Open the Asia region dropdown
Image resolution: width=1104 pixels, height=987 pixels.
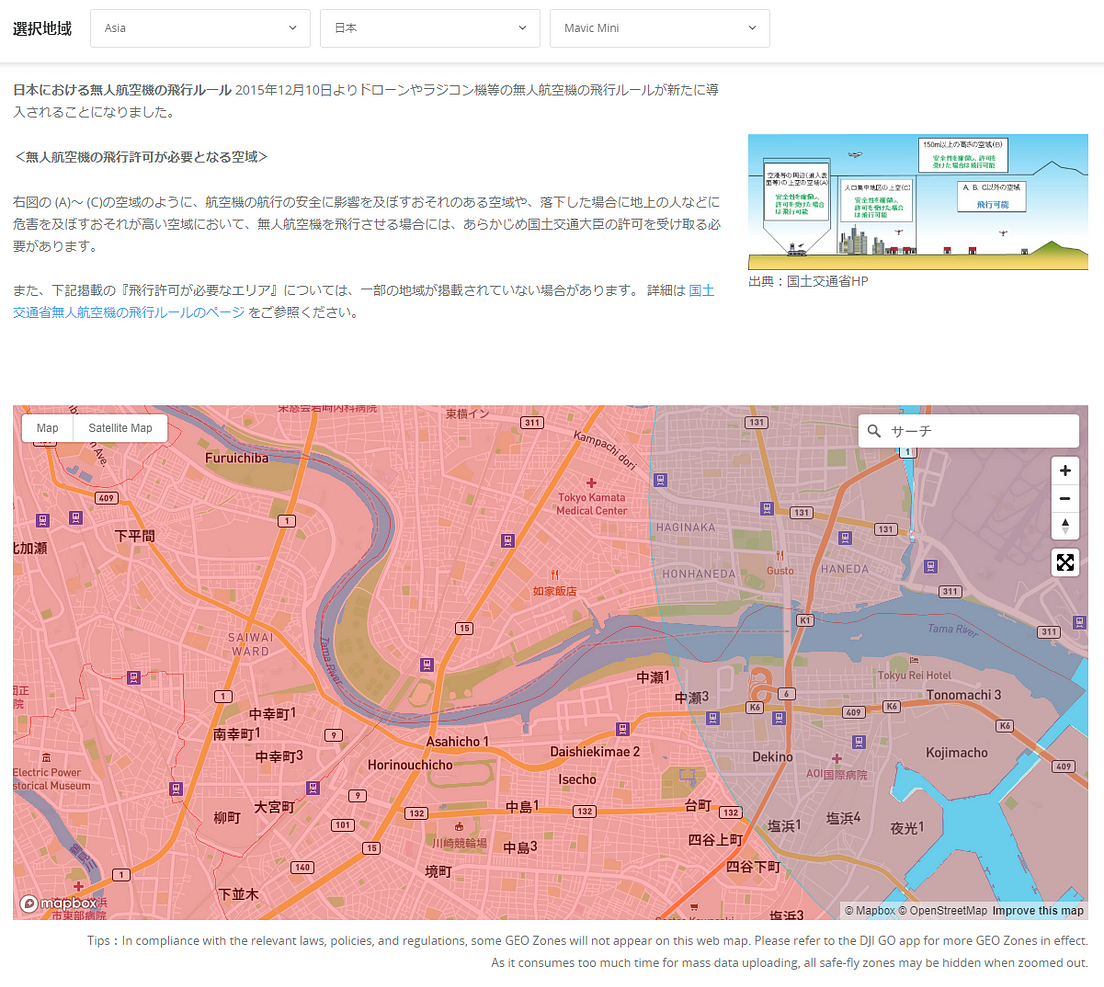[200, 28]
